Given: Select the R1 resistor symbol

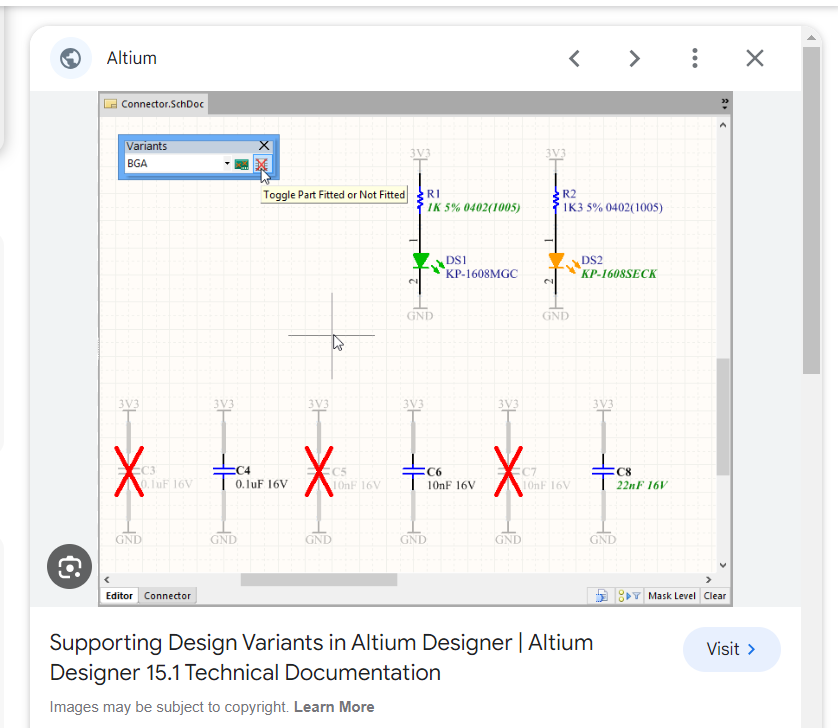Looking at the screenshot, I should pos(420,199).
